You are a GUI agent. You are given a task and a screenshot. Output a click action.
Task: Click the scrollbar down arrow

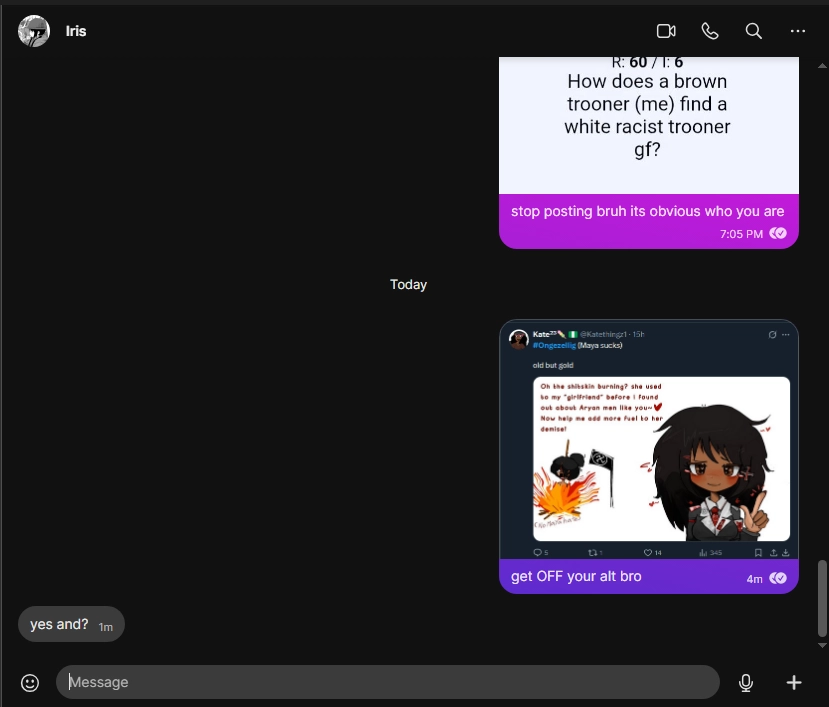[x=823, y=645]
